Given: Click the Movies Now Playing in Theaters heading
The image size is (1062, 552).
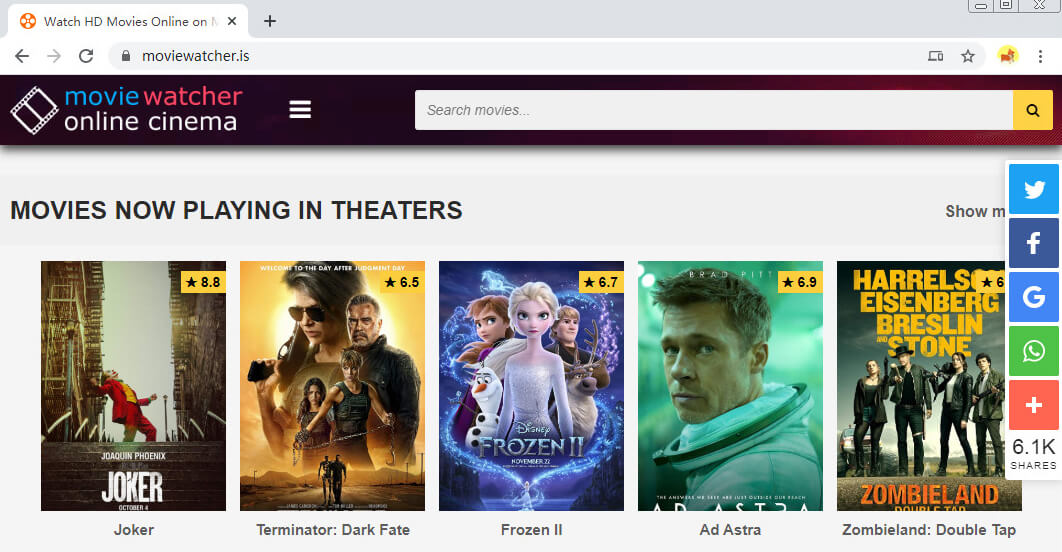Looking at the screenshot, I should (236, 210).
